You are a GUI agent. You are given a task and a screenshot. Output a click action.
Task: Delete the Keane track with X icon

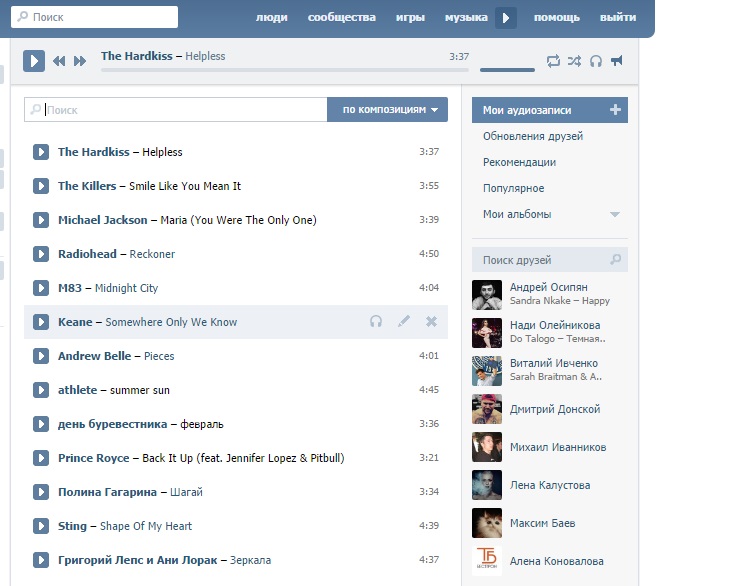click(x=431, y=322)
